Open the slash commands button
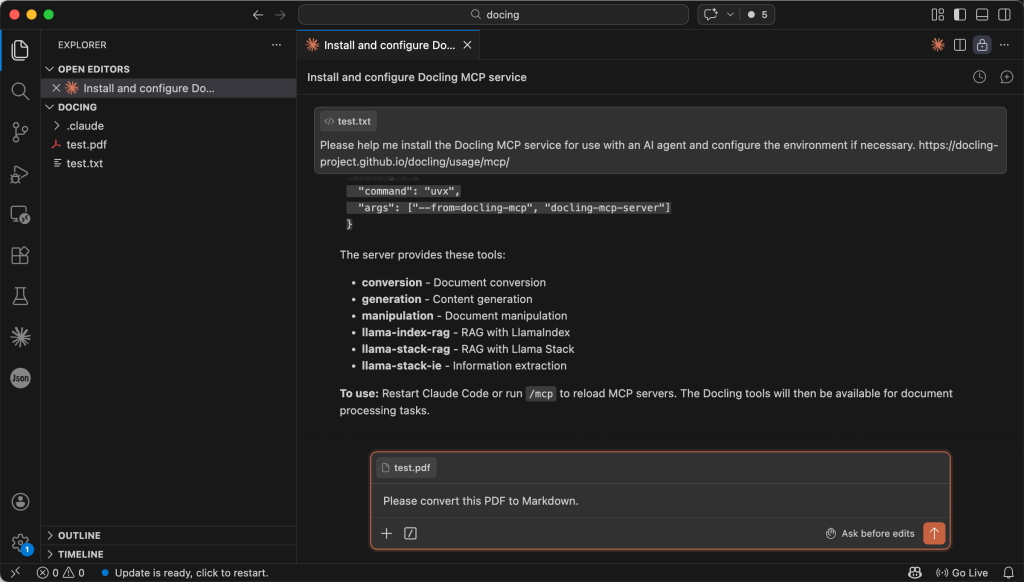 click(410, 534)
